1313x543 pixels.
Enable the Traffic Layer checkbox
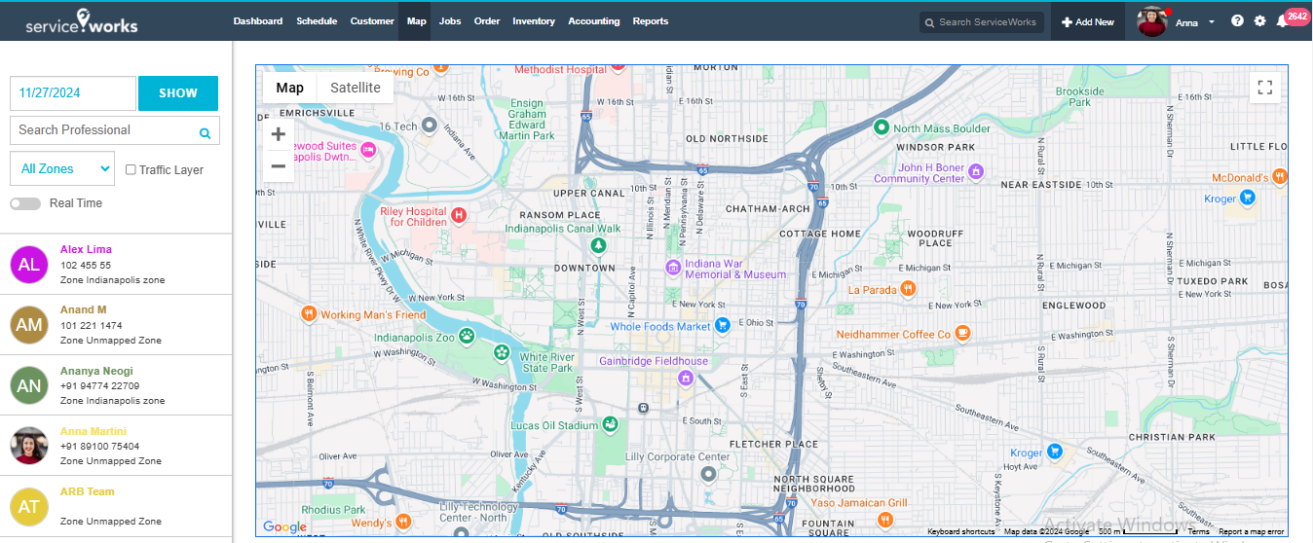131,170
